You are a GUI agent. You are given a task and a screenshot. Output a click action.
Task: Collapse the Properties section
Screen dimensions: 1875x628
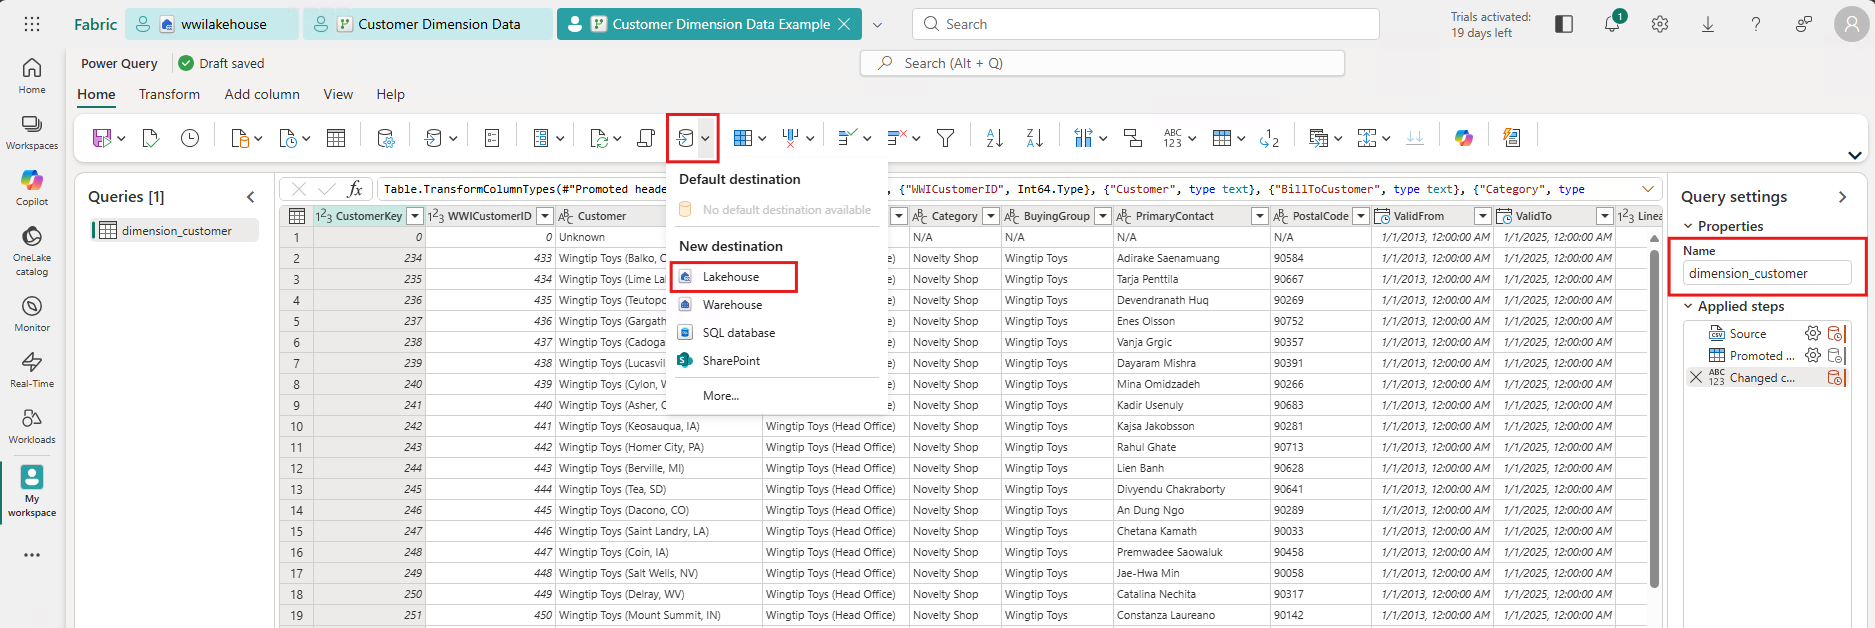coord(1689,226)
